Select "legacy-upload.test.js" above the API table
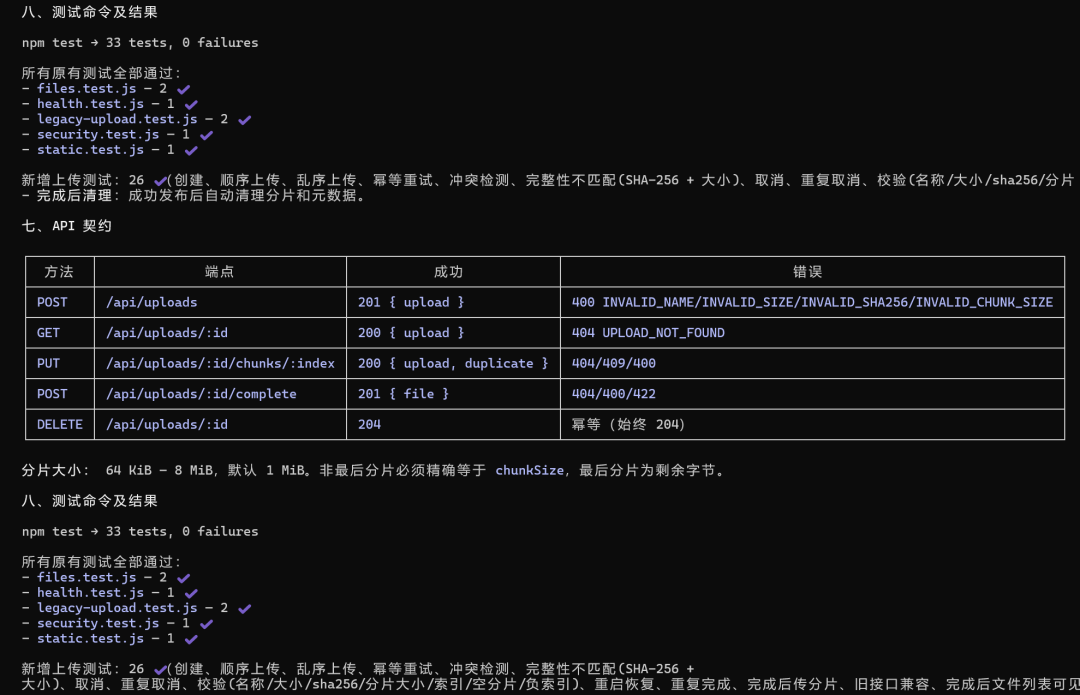Screen dimensions: 1080x695 pyautogui.click(x=117, y=119)
